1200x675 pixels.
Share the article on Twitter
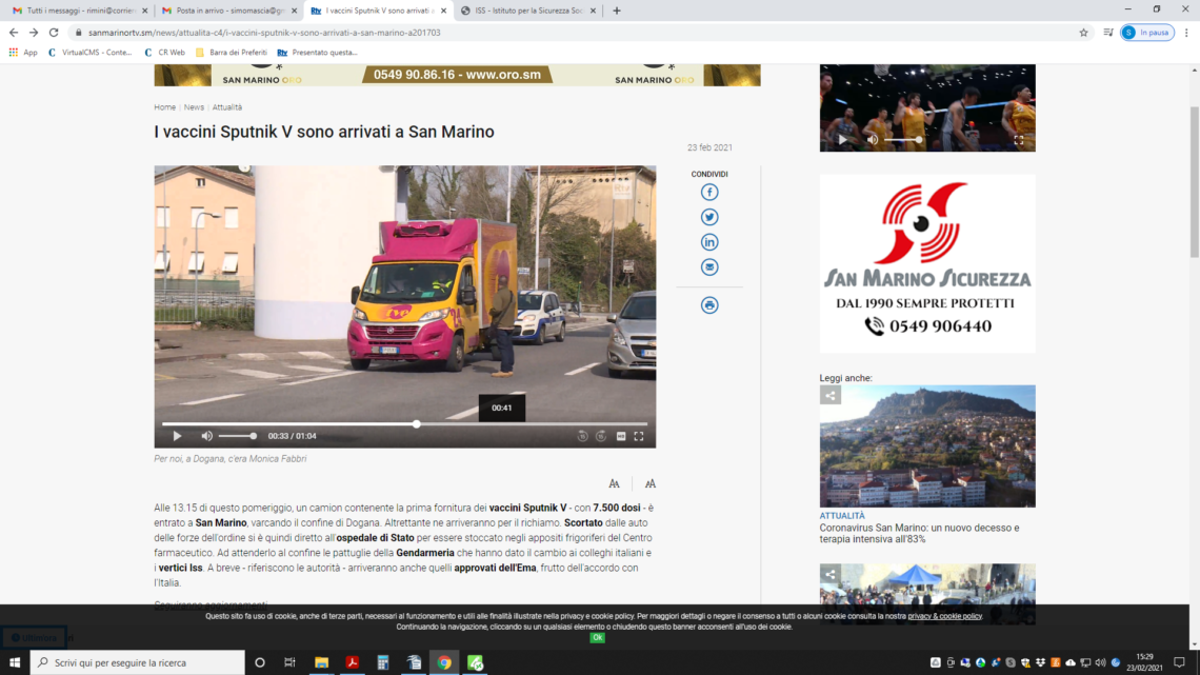[x=709, y=217]
